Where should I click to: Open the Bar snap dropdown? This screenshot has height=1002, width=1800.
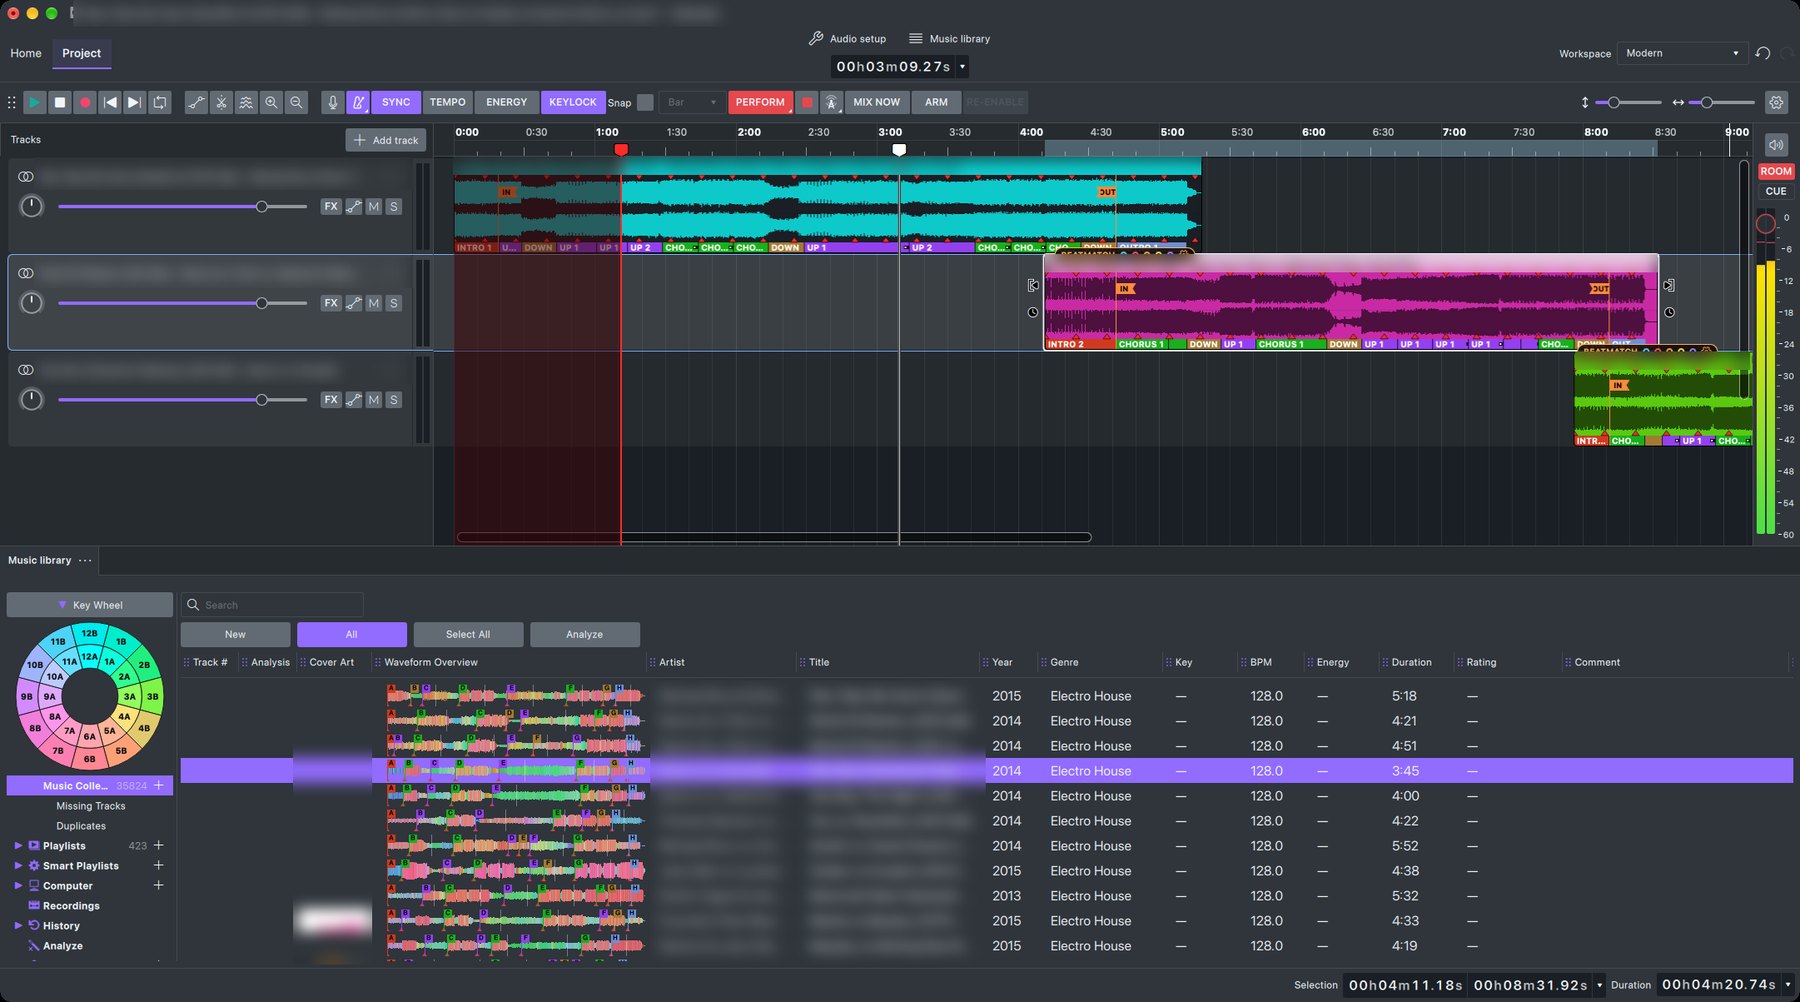[x=692, y=102]
